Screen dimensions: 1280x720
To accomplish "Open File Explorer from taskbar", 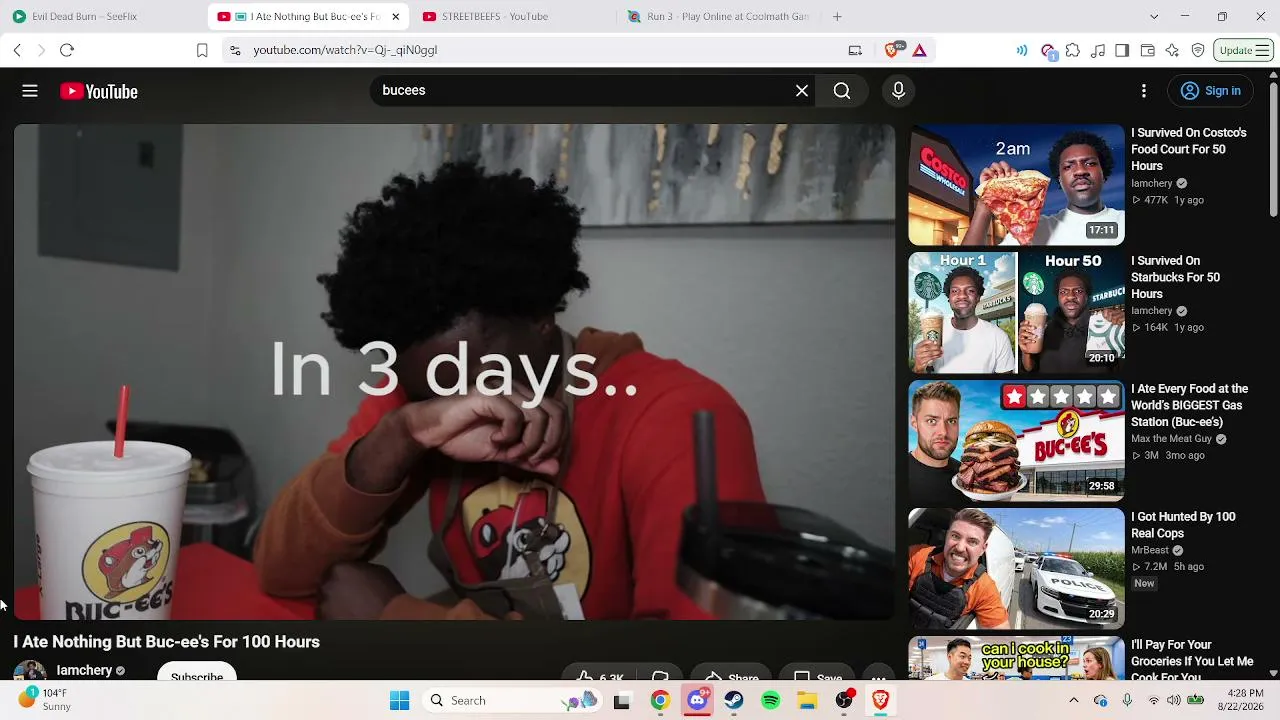I will point(807,701).
